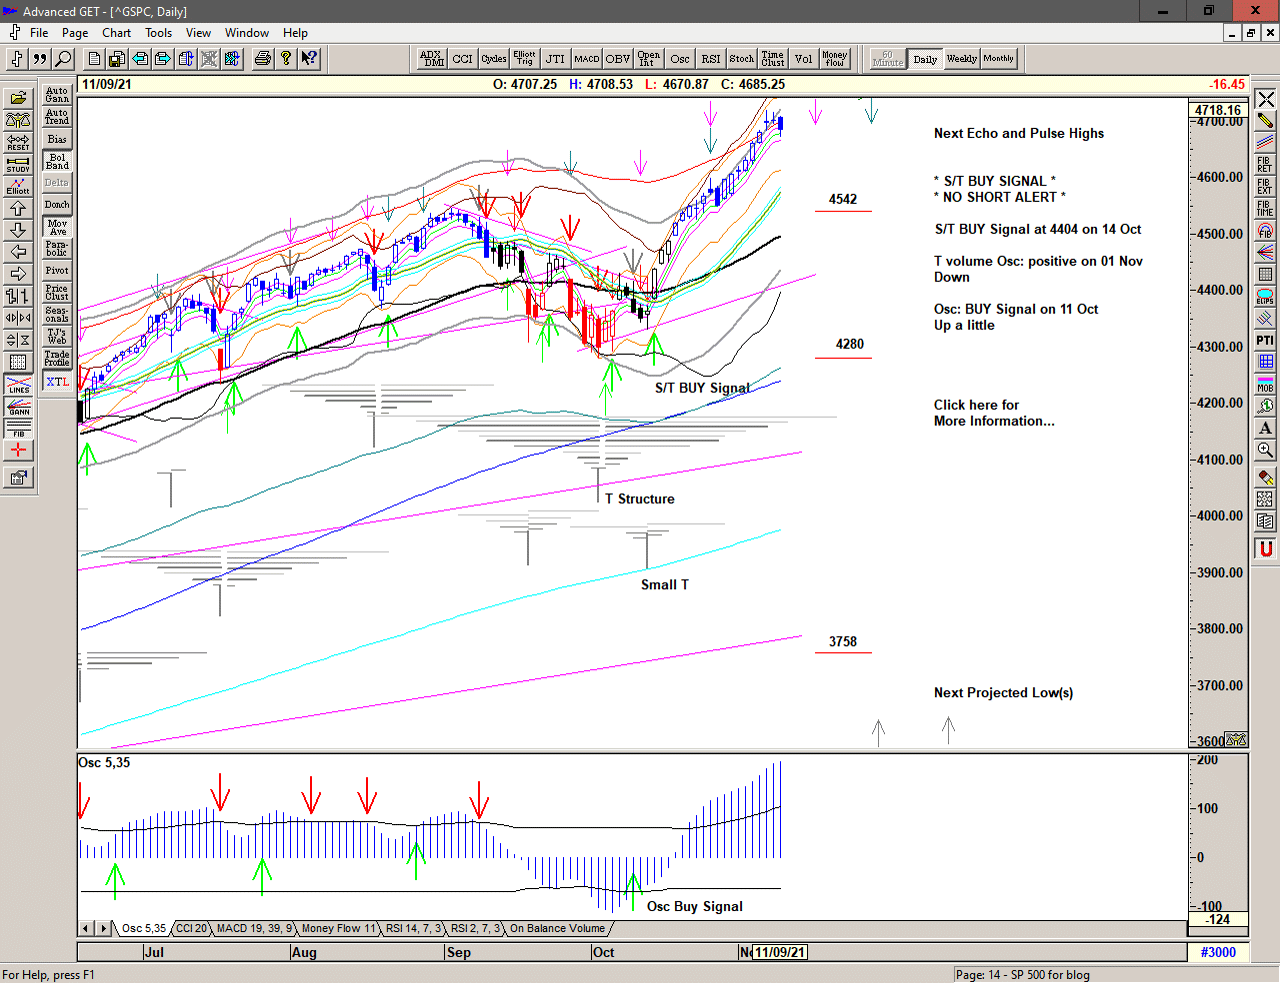Choose the ELIPS ellipse tool
This screenshot has height=983, width=1280.
[x=1265, y=296]
